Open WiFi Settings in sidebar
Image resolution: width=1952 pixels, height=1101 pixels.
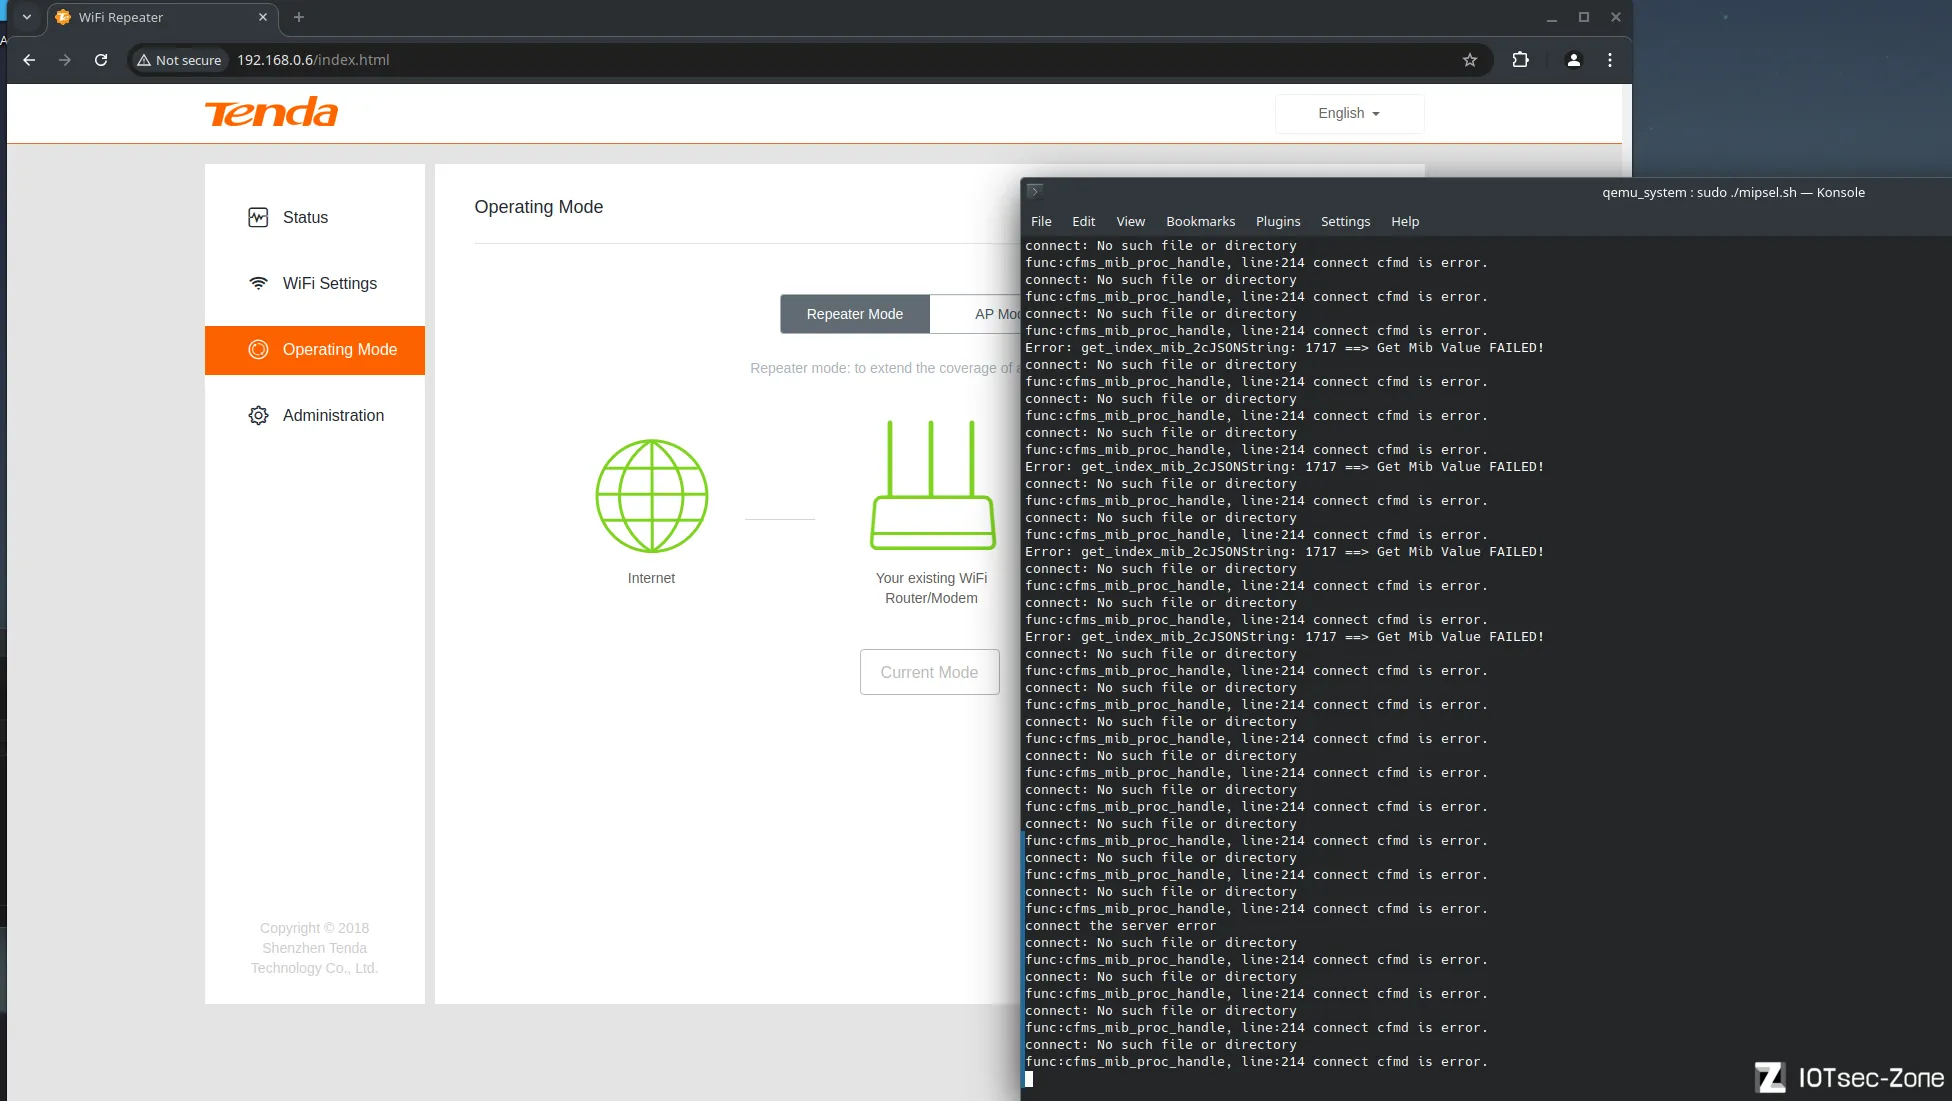click(x=315, y=283)
